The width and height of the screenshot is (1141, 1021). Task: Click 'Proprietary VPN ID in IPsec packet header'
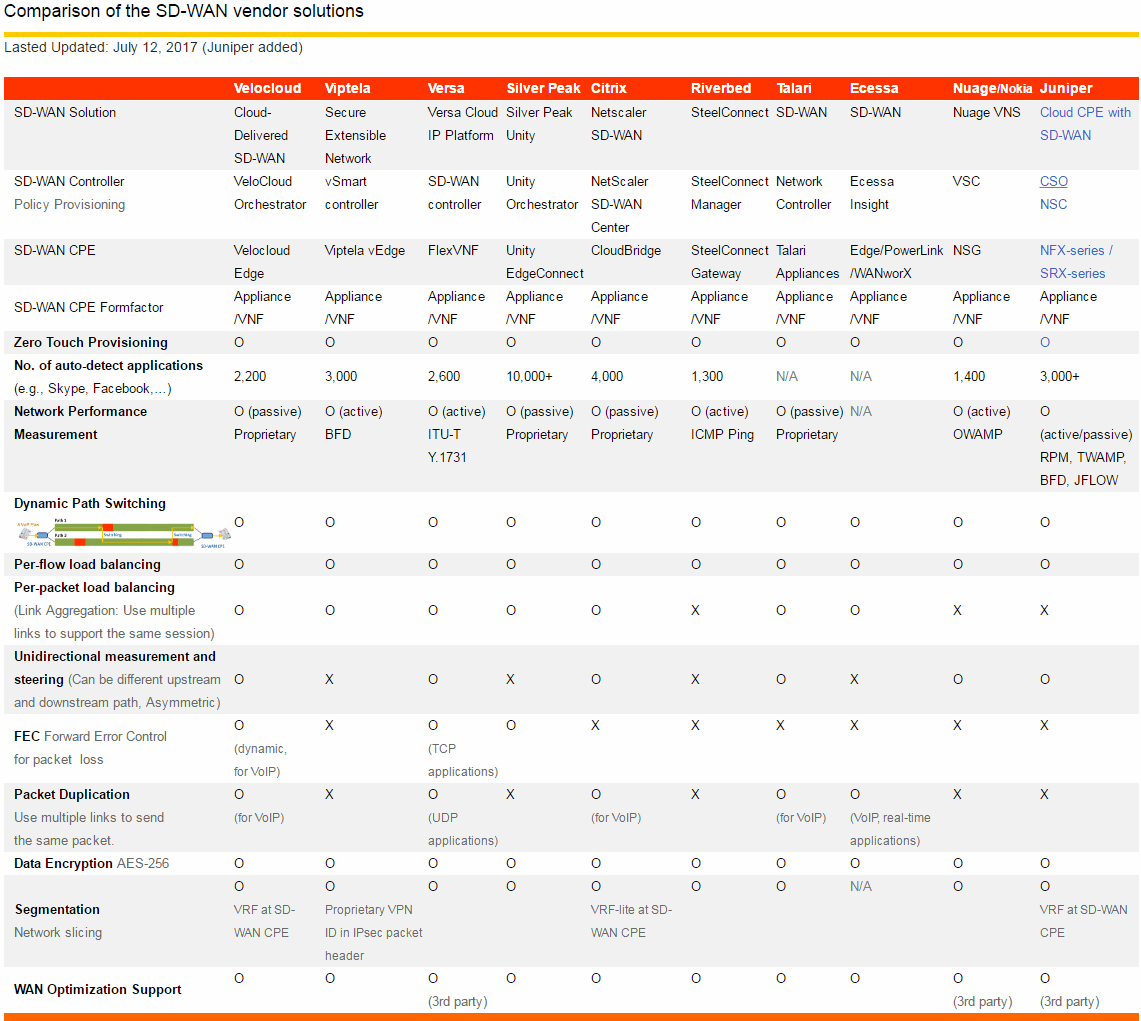[x=373, y=932]
